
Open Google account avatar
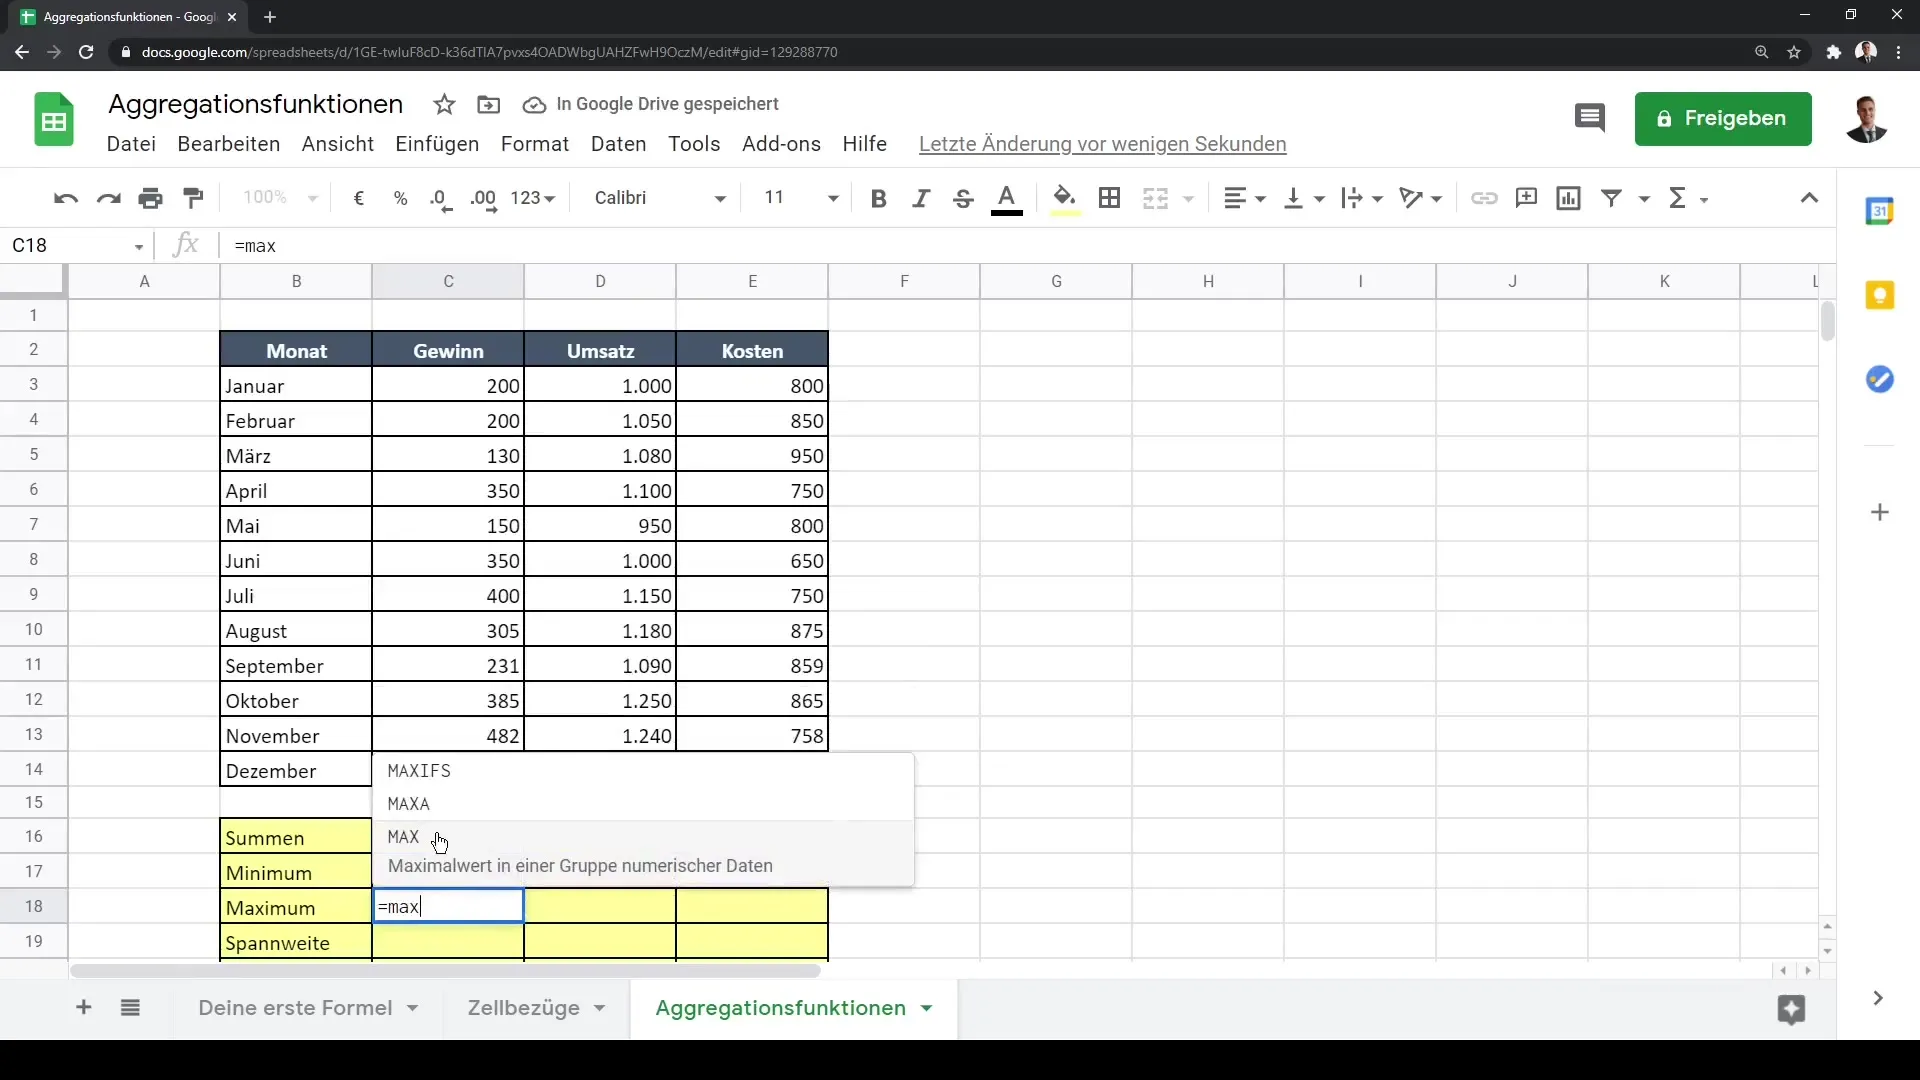pyautogui.click(x=1866, y=119)
